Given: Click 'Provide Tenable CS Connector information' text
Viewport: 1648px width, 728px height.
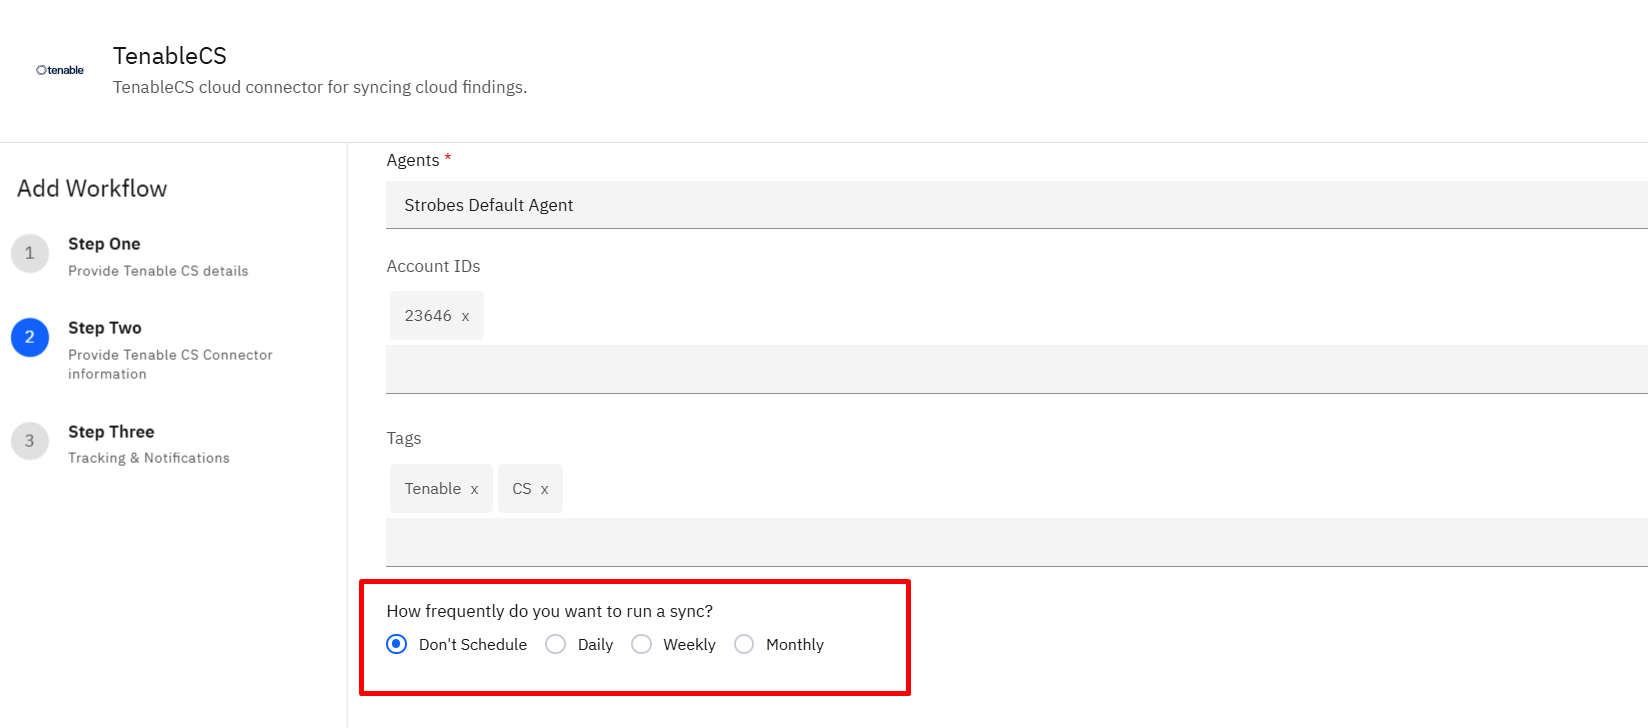Looking at the screenshot, I should 170,364.
